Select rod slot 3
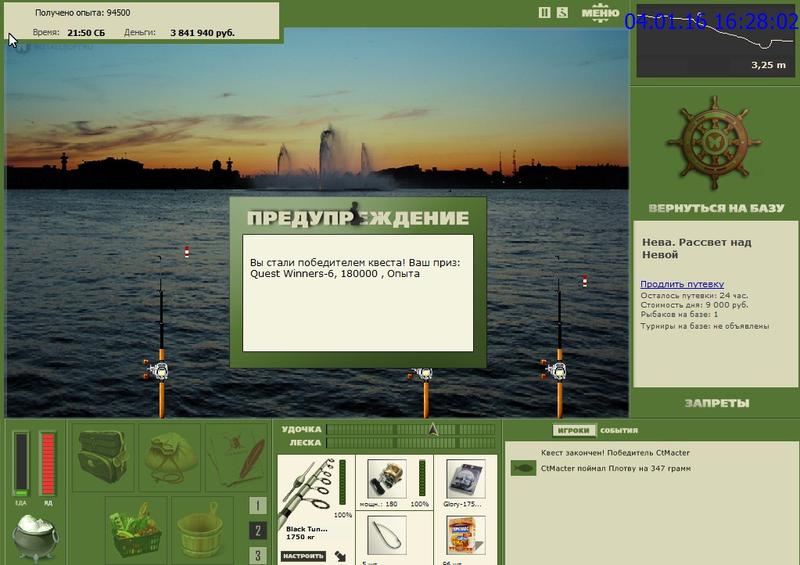Viewport: 800px width, 565px height. tap(258, 555)
